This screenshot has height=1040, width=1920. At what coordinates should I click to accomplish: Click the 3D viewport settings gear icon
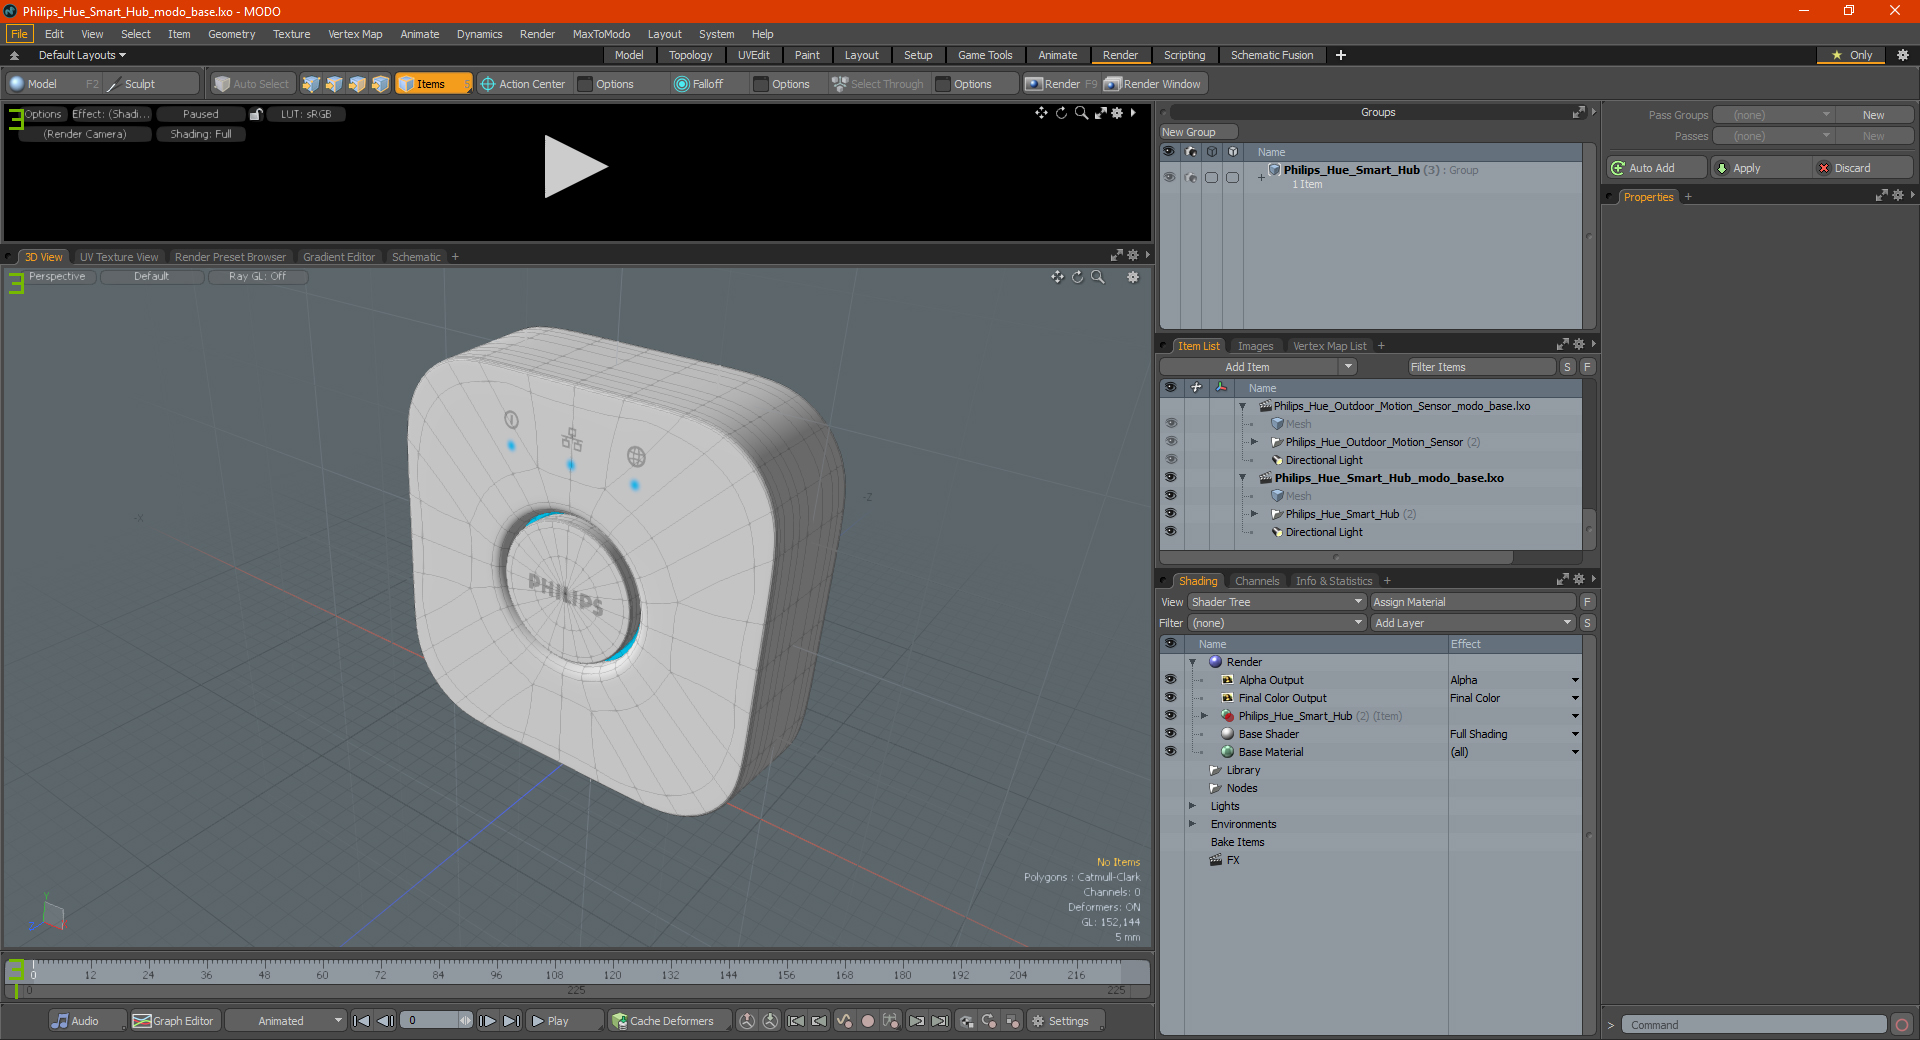tap(1133, 277)
